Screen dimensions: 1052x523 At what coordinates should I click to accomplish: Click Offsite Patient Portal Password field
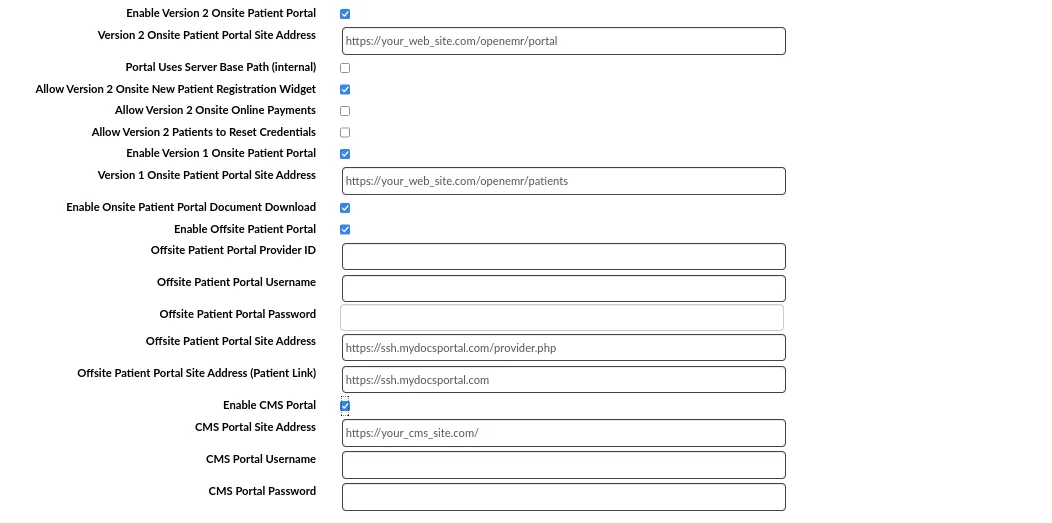point(562,318)
